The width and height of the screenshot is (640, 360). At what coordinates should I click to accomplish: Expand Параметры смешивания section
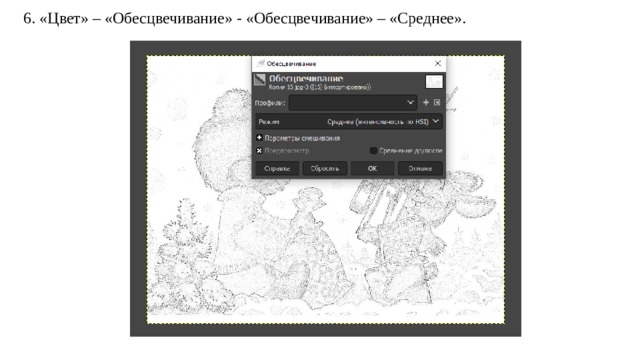(x=259, y=138)
